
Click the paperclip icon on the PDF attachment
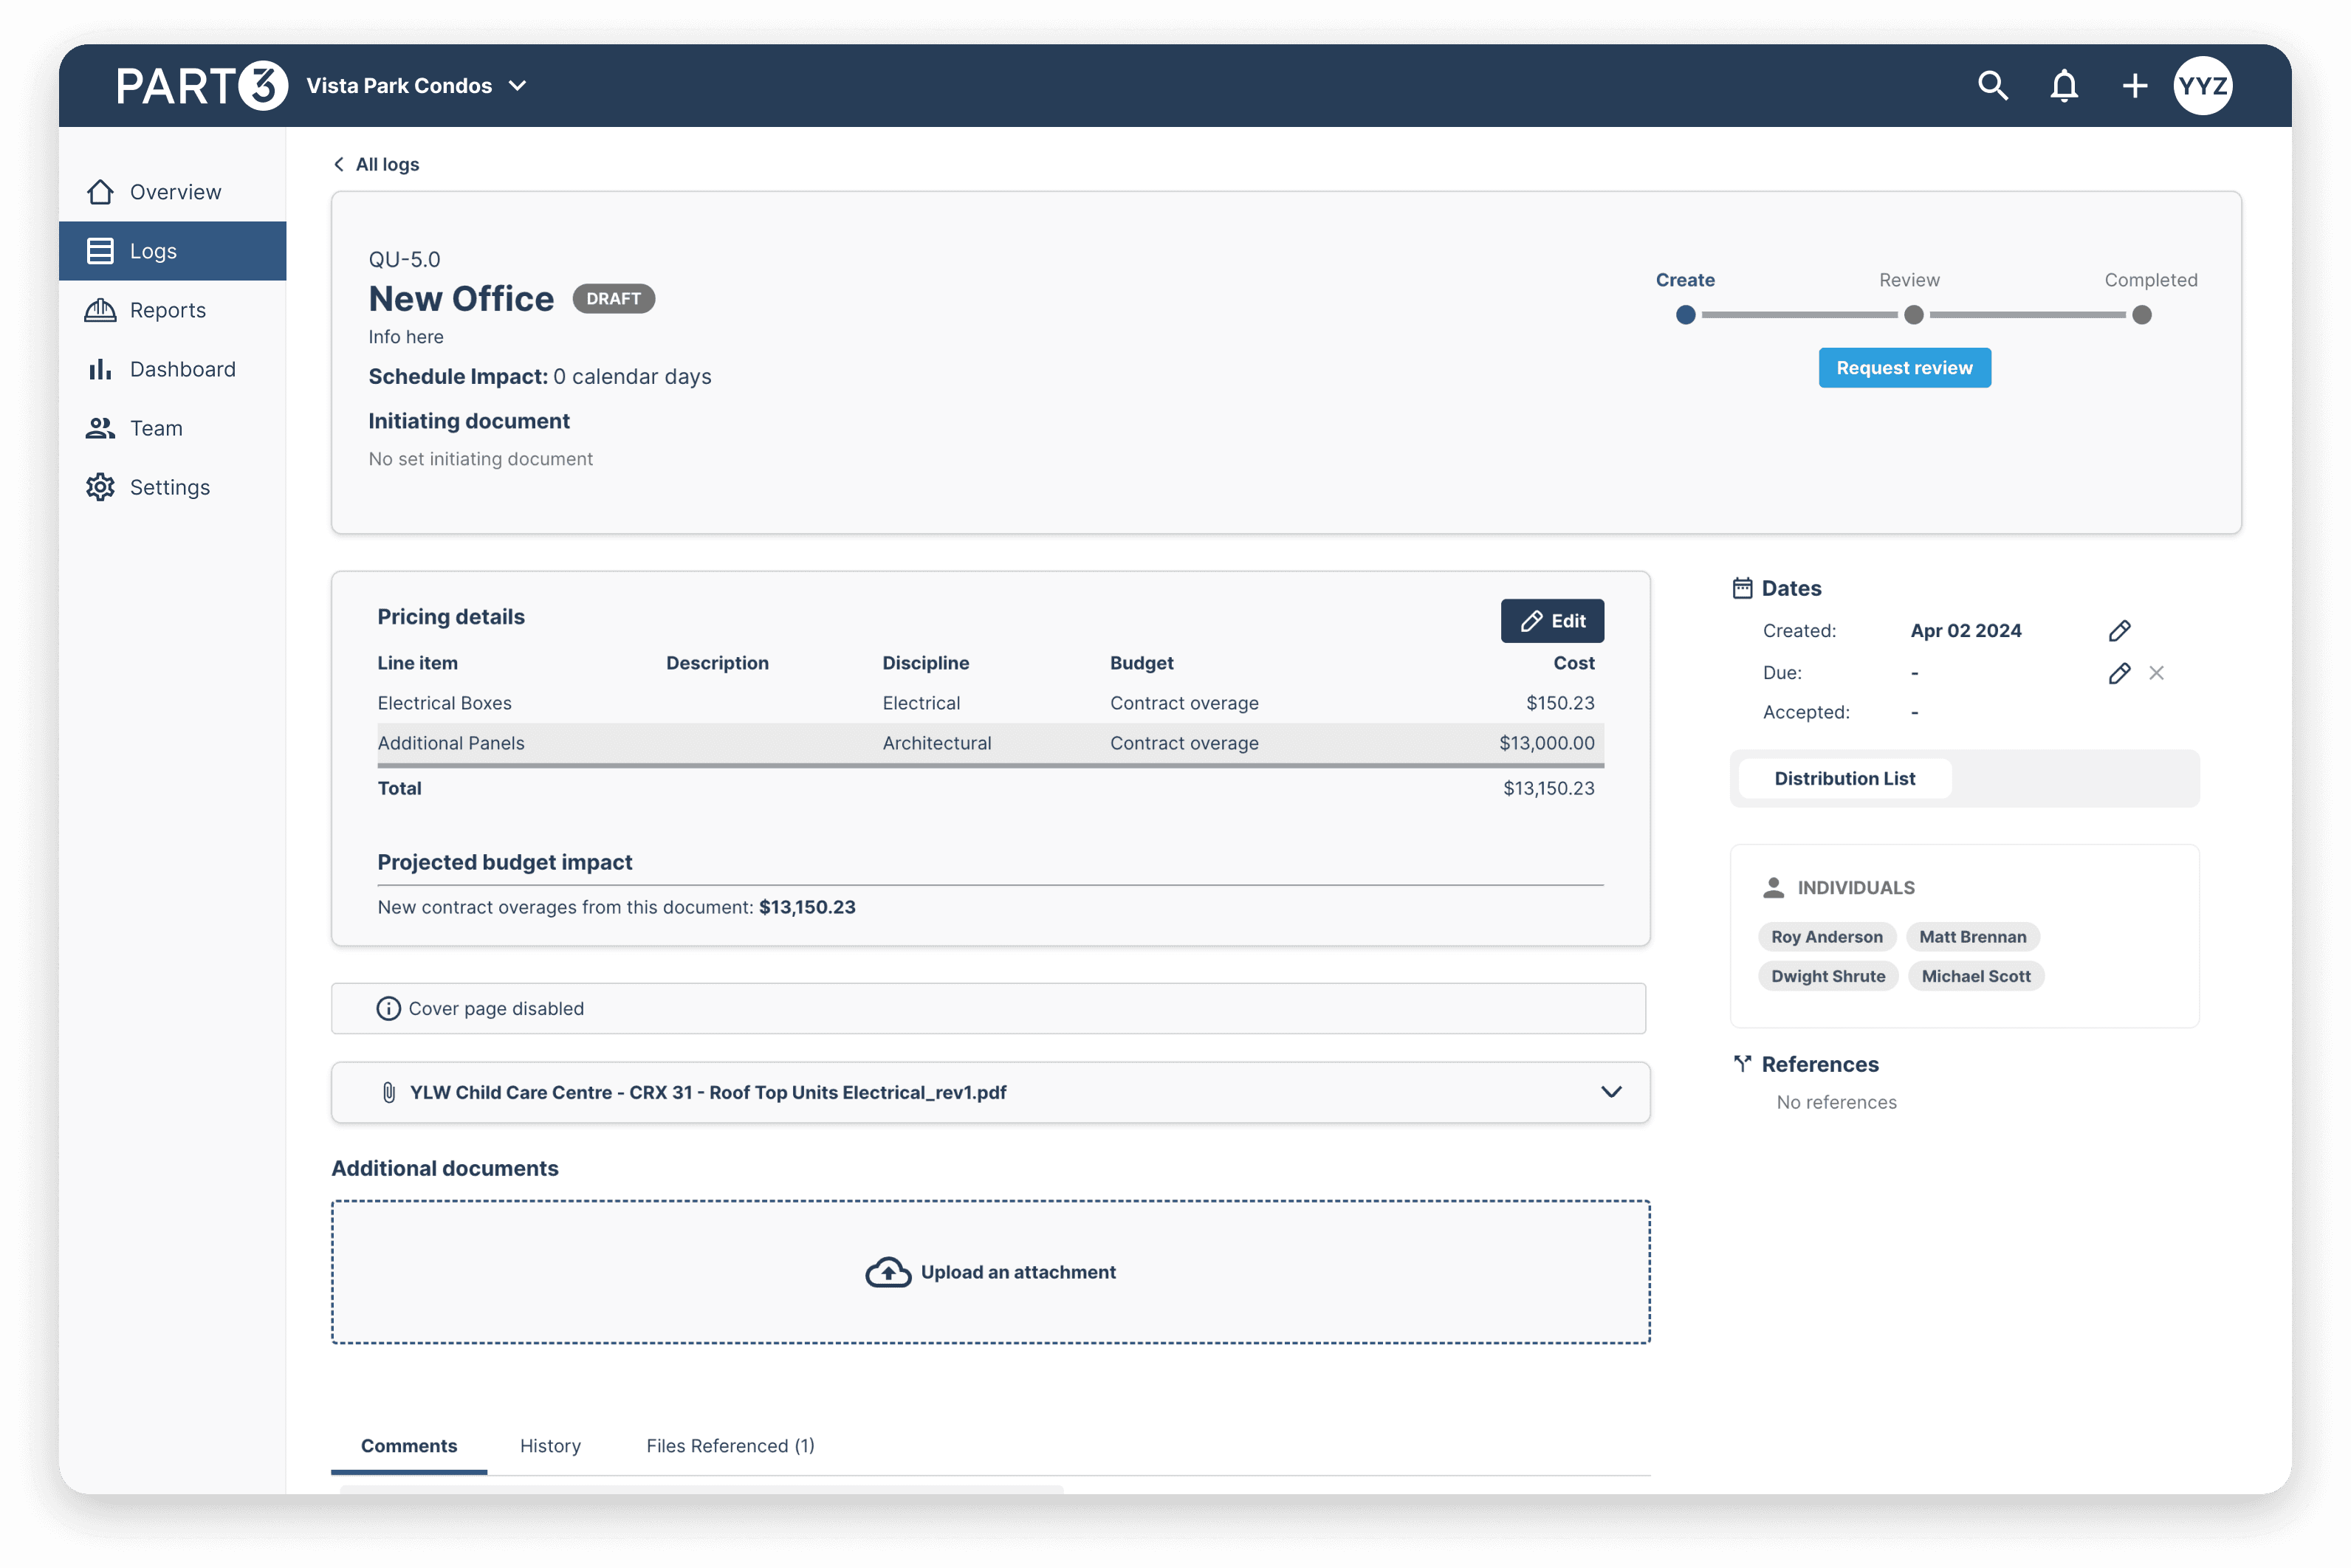(389, 1092)
